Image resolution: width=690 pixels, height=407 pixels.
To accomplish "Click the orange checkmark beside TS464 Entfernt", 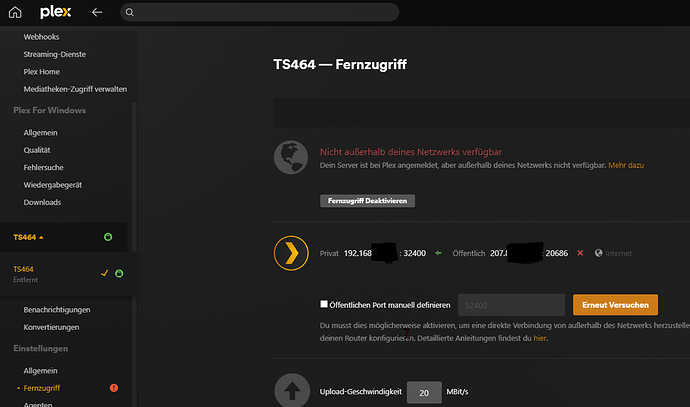I will point(105,273).
